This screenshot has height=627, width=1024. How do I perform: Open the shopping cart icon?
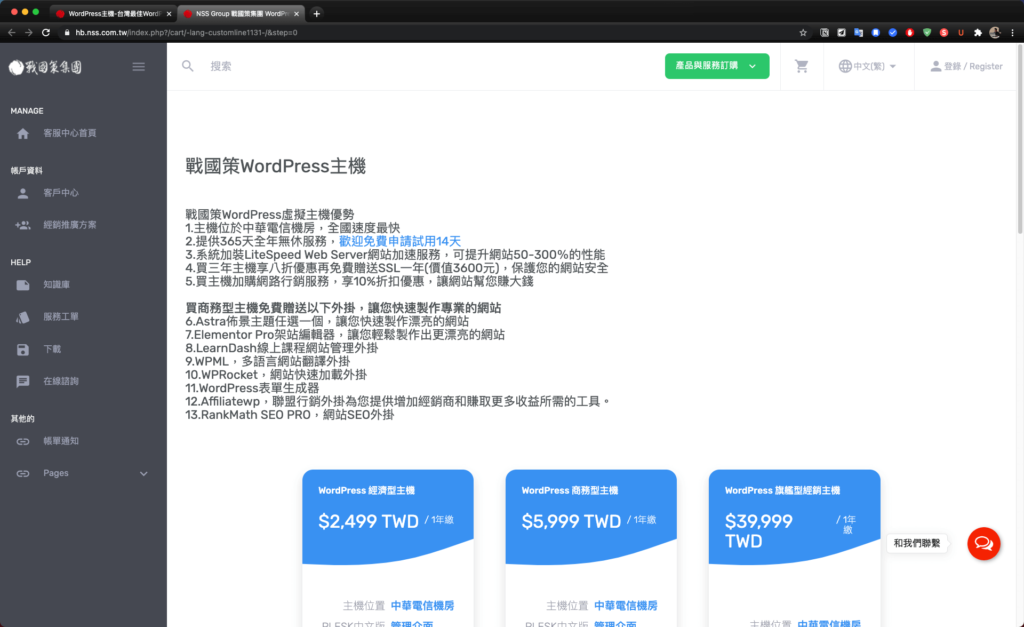801,66
